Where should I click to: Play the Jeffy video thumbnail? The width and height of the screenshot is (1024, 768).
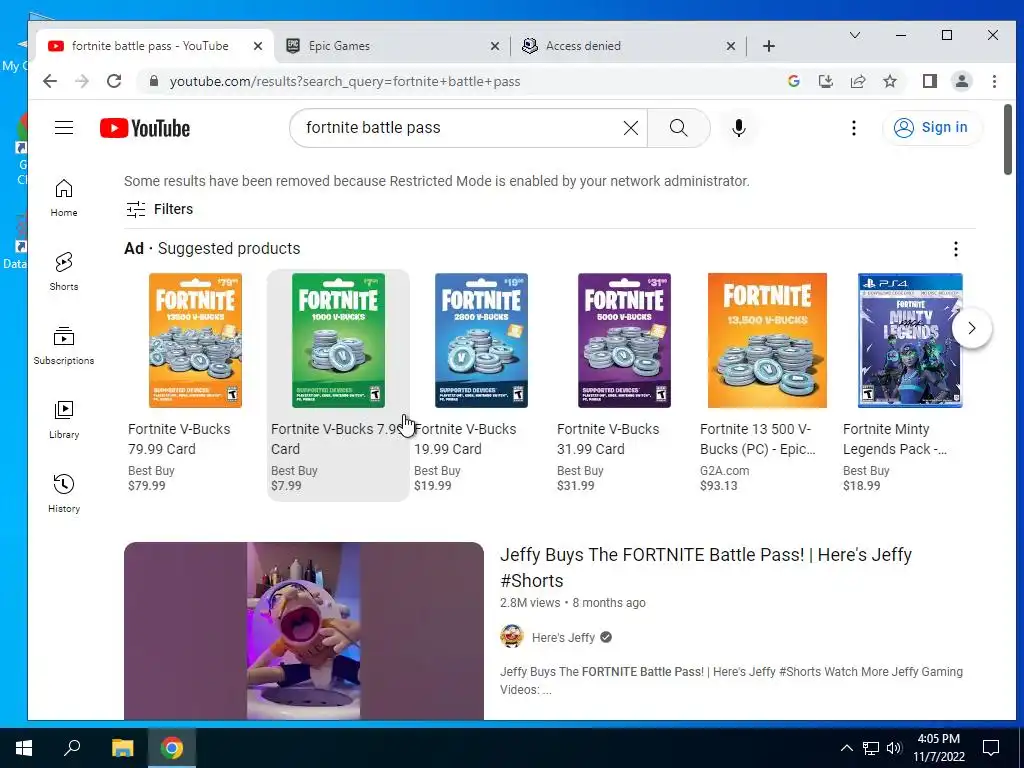point(304,631)
